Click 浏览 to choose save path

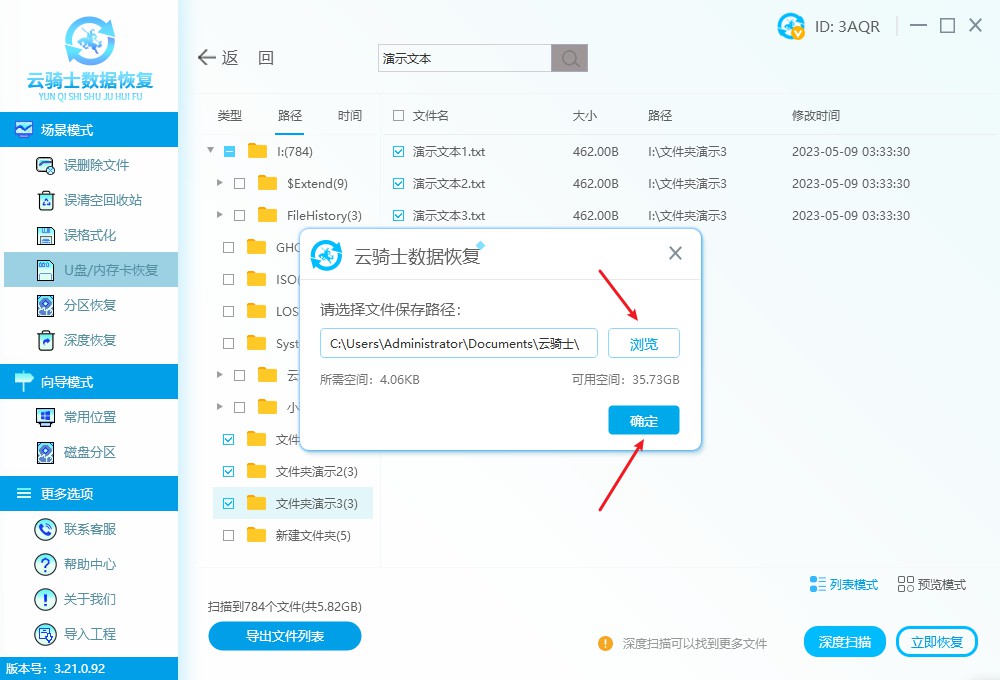click(643, 343)
